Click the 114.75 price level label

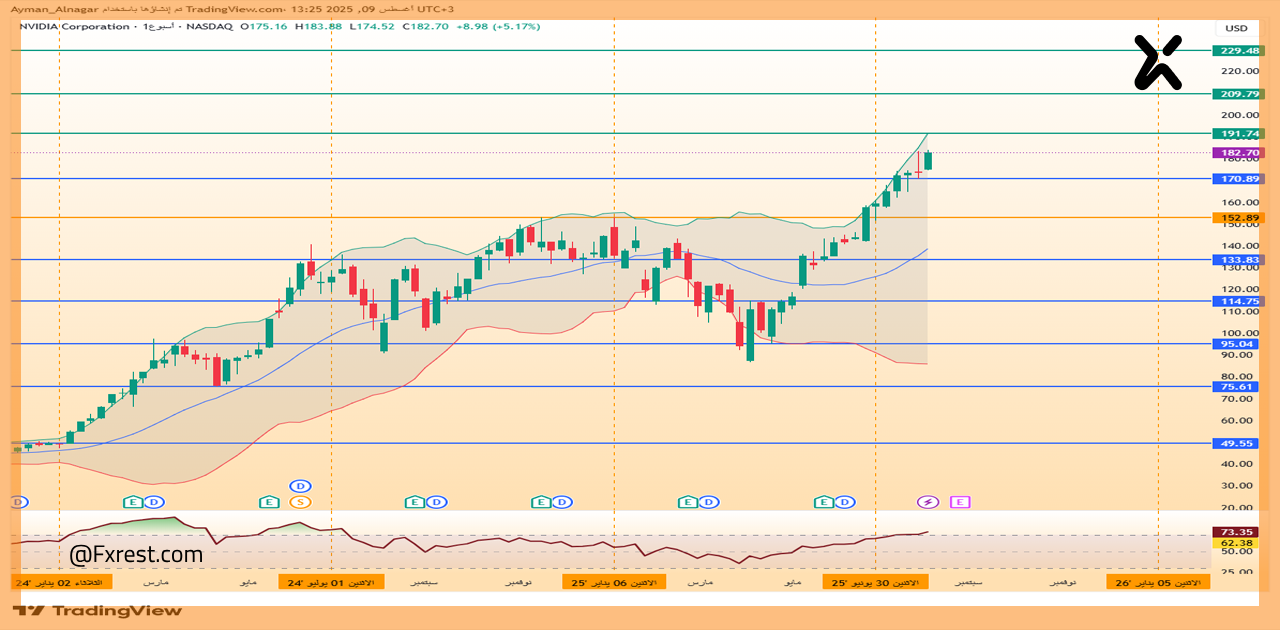1238,301
